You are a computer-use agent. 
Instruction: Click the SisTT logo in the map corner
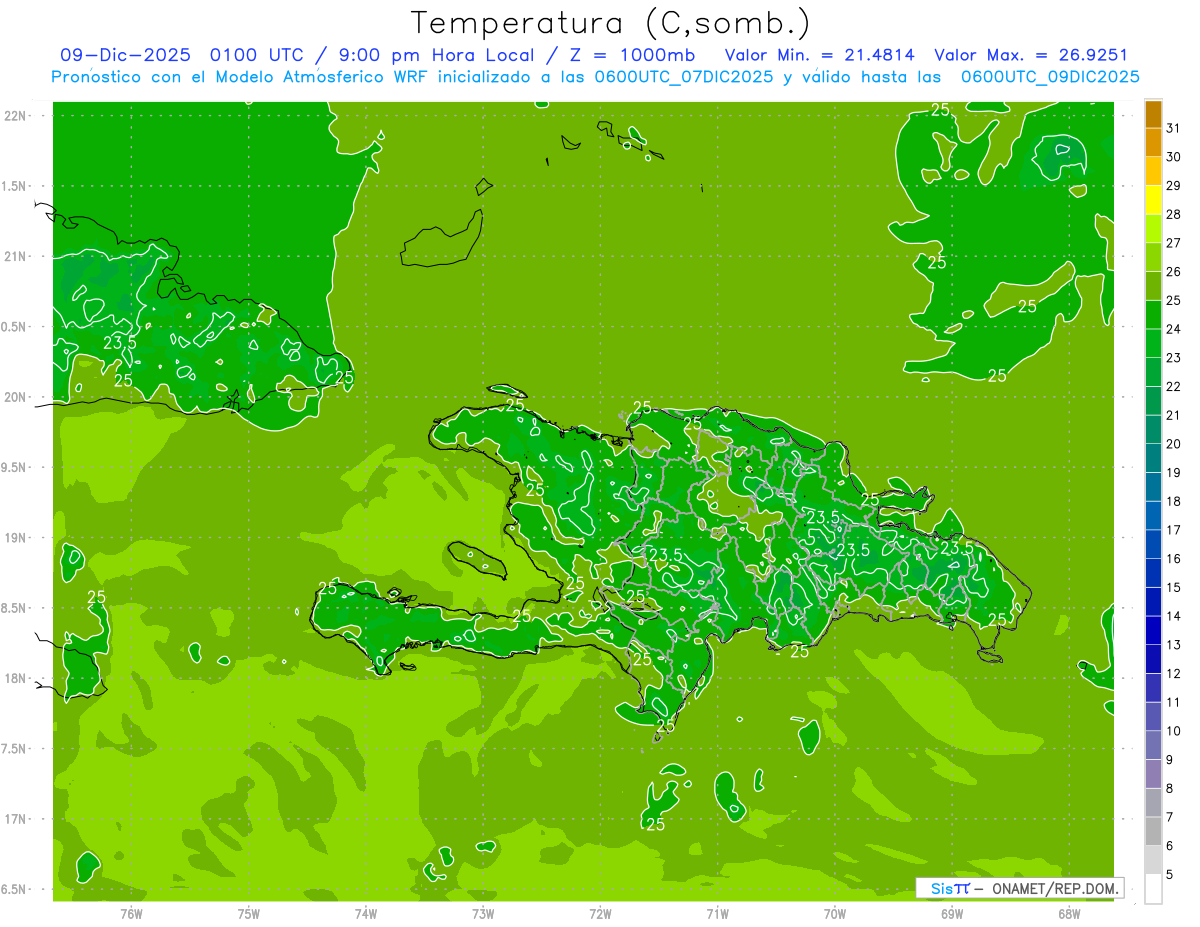[950, 888]
